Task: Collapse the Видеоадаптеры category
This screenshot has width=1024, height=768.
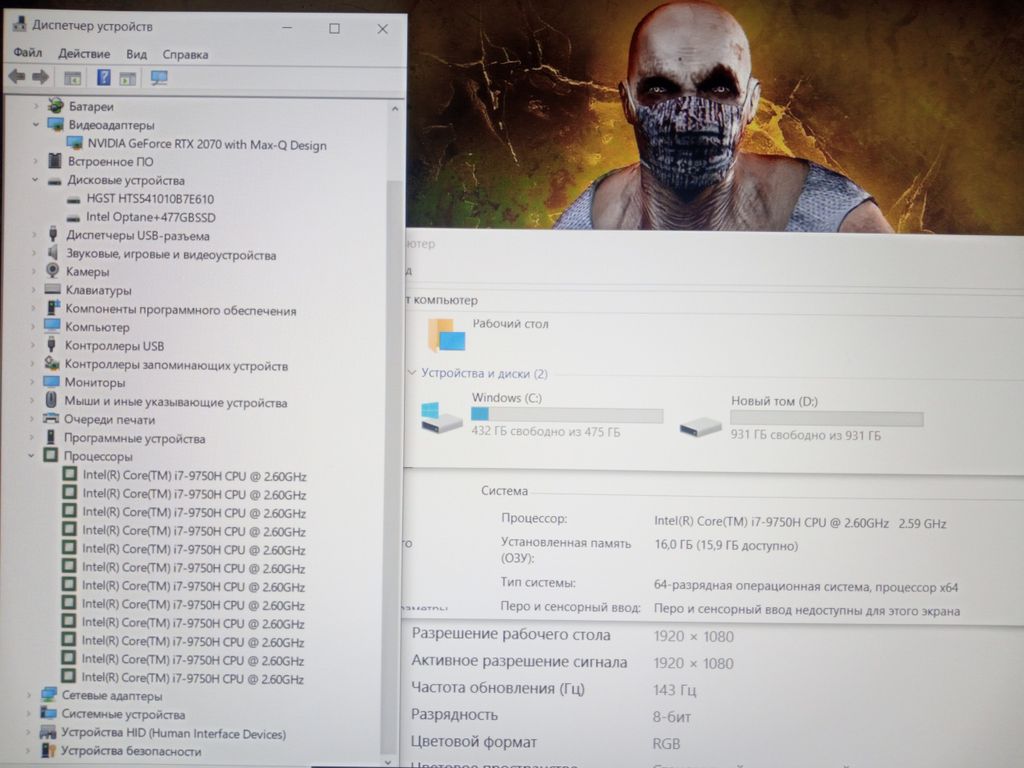Action: [x=37, y=124]
